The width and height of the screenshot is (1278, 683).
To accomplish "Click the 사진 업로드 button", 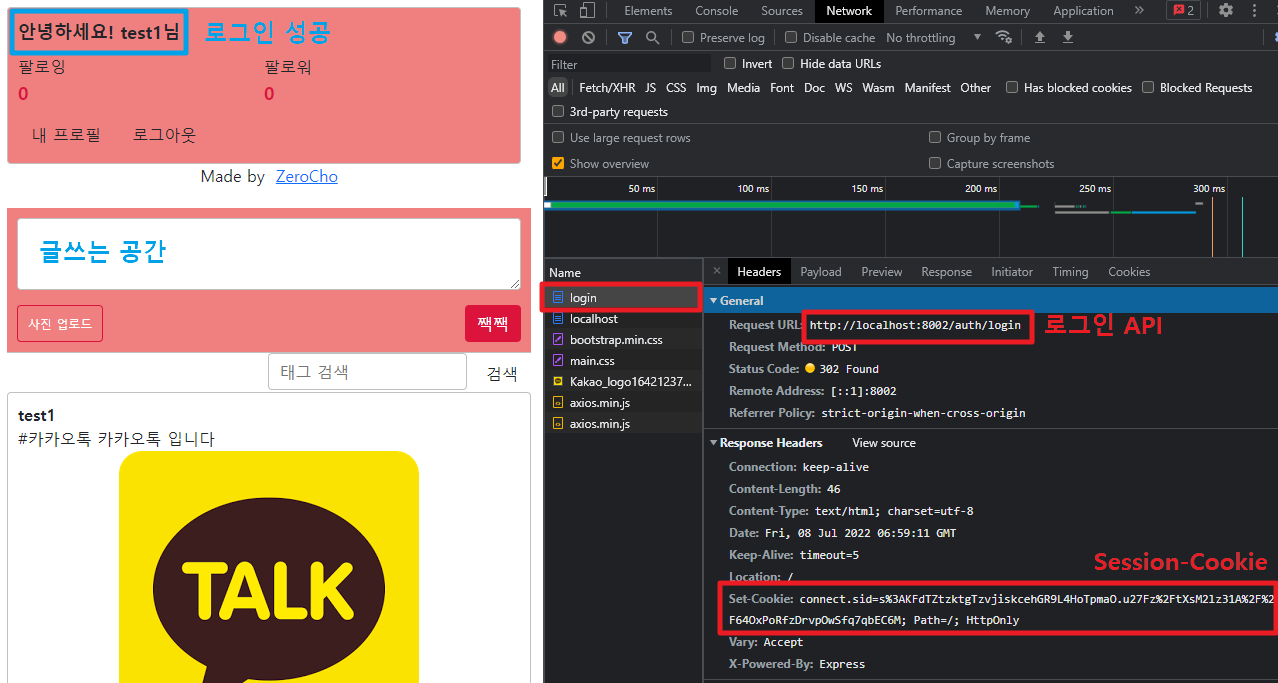I will [60, 324].
